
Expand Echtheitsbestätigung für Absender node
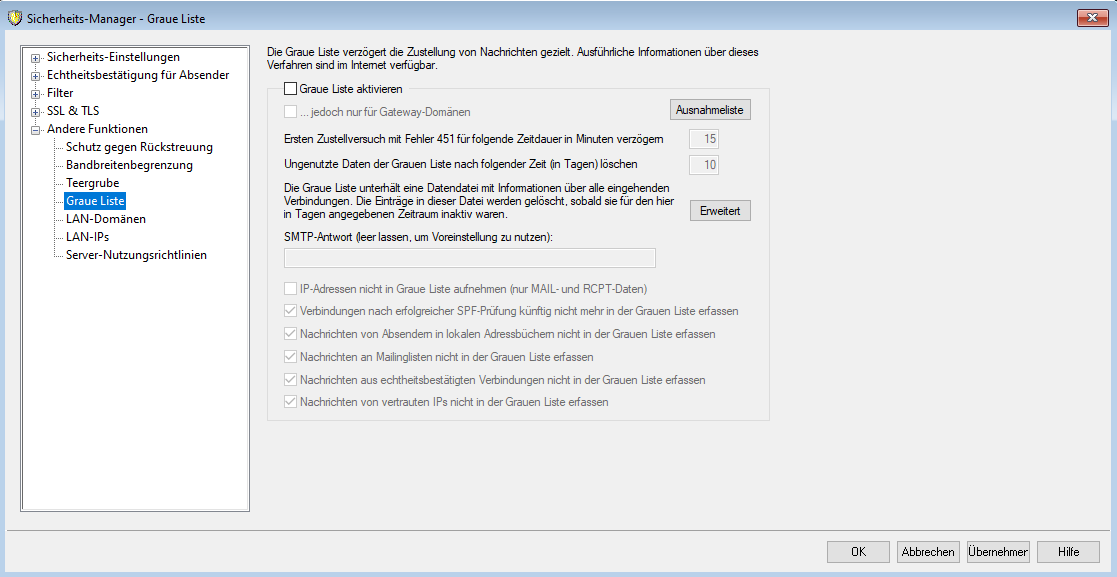click(36, 76)
